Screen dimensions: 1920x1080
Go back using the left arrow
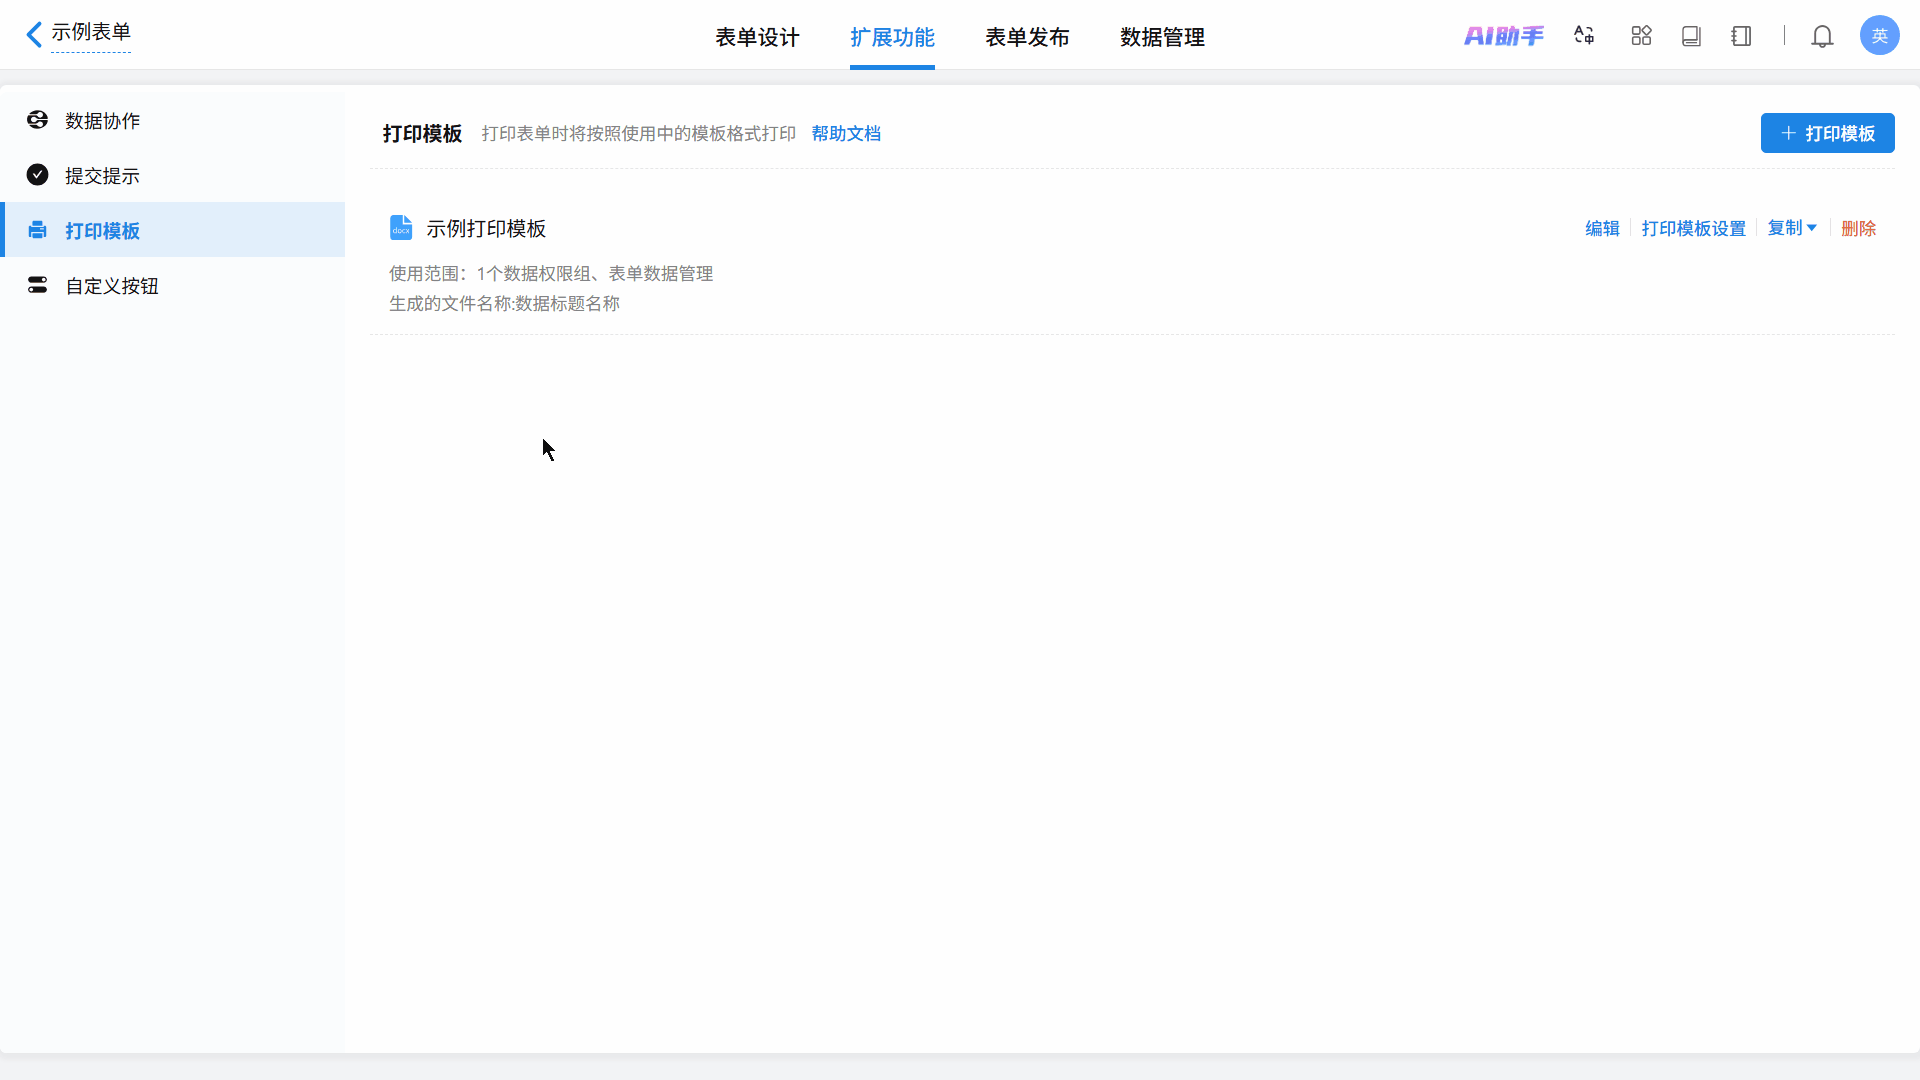34,34
